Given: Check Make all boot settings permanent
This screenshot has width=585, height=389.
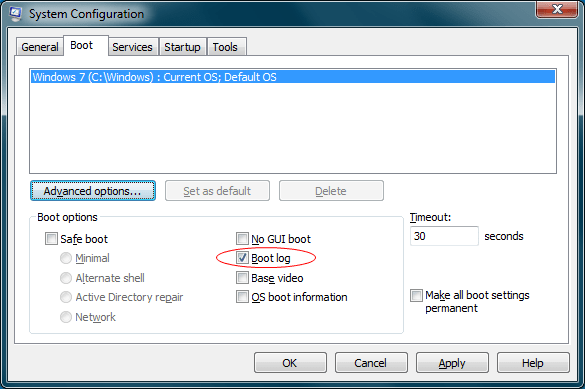Looking at the screenshot, I should click(416, 295).
